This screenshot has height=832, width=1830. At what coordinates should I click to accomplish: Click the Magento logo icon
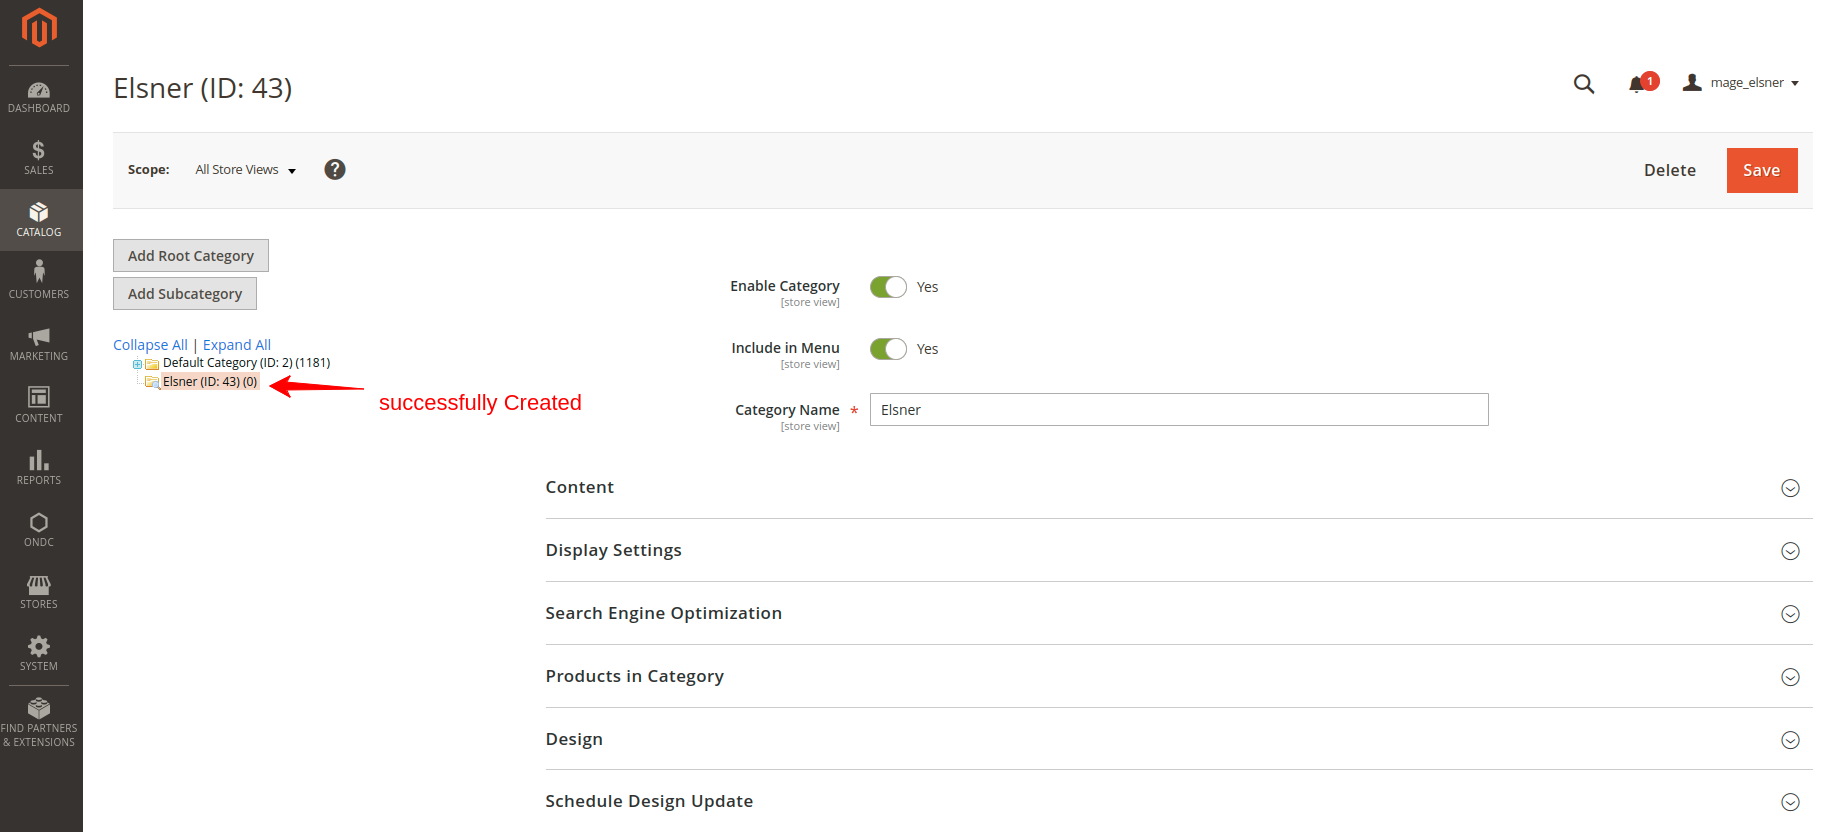pyautogui.click(x=39, y=27)
